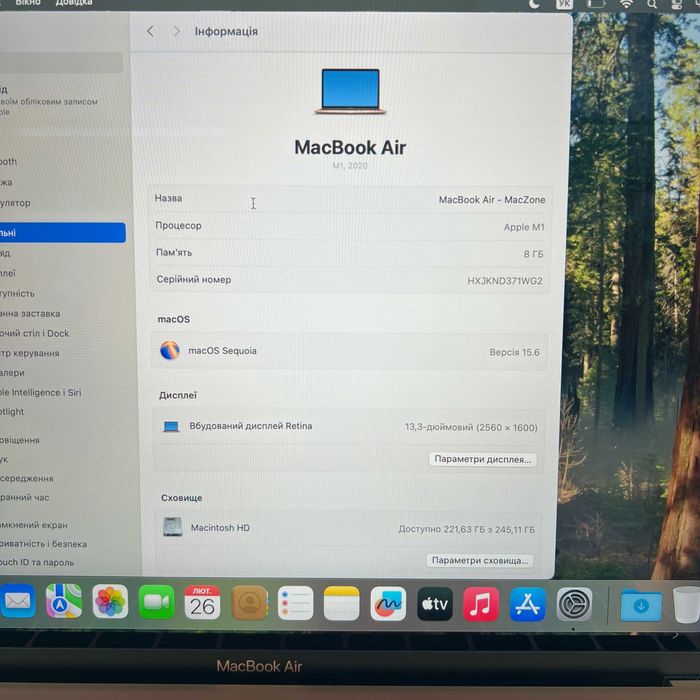Click the Macintosh HD drive icon
Image resolution: width=700 pixels, height=700 pixels.
point(173,527)
